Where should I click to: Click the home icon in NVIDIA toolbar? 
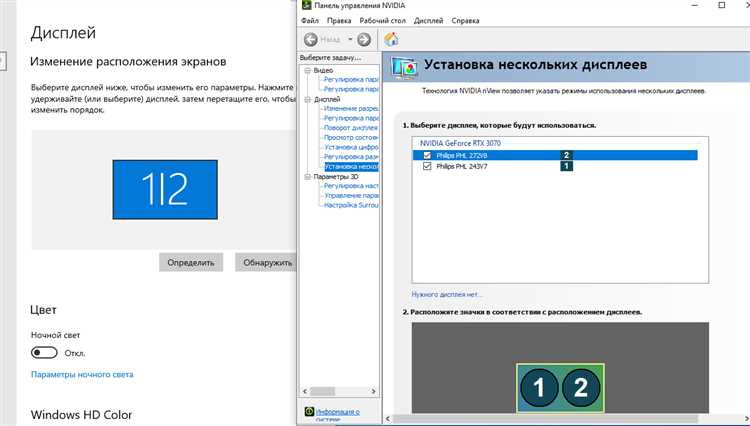pyautogui.click(x=391, y=39)
